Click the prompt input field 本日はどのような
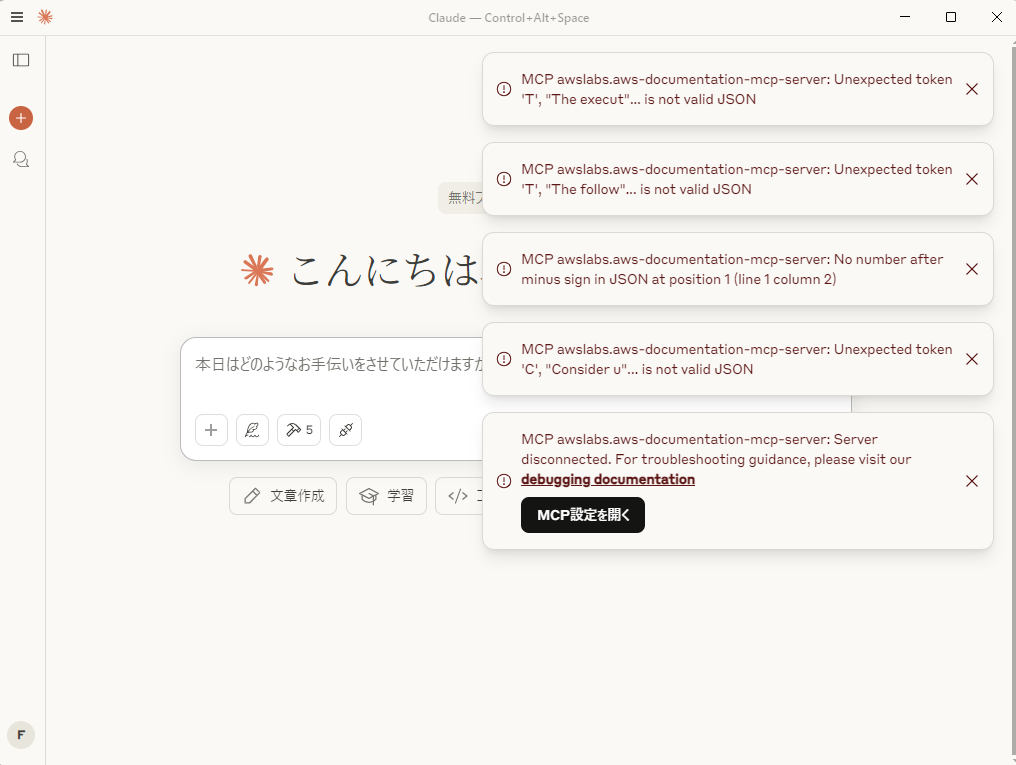The width and height of the screenshot is (1016, 765). pyautogui.click(x=340, y=365)
